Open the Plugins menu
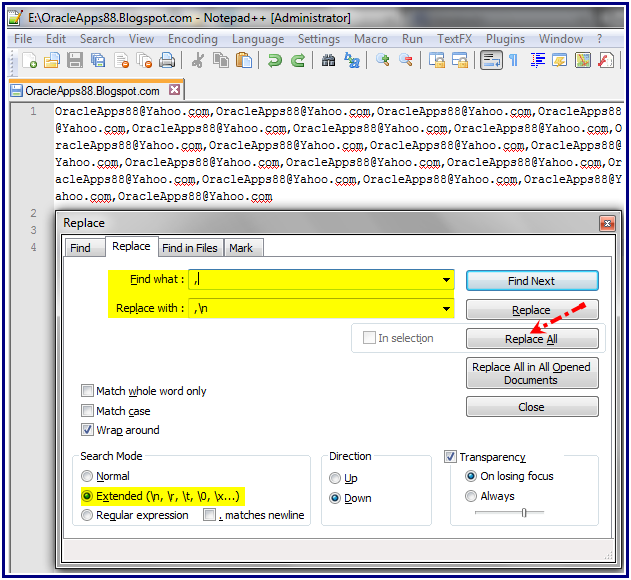631x580 pixels. [505, 39]
